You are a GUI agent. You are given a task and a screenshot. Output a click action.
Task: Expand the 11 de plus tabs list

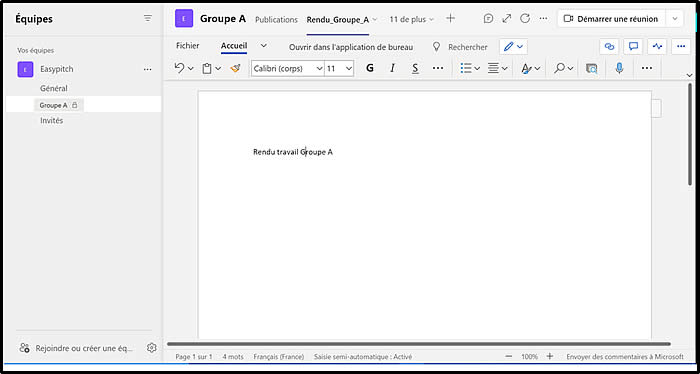[412, 20]
